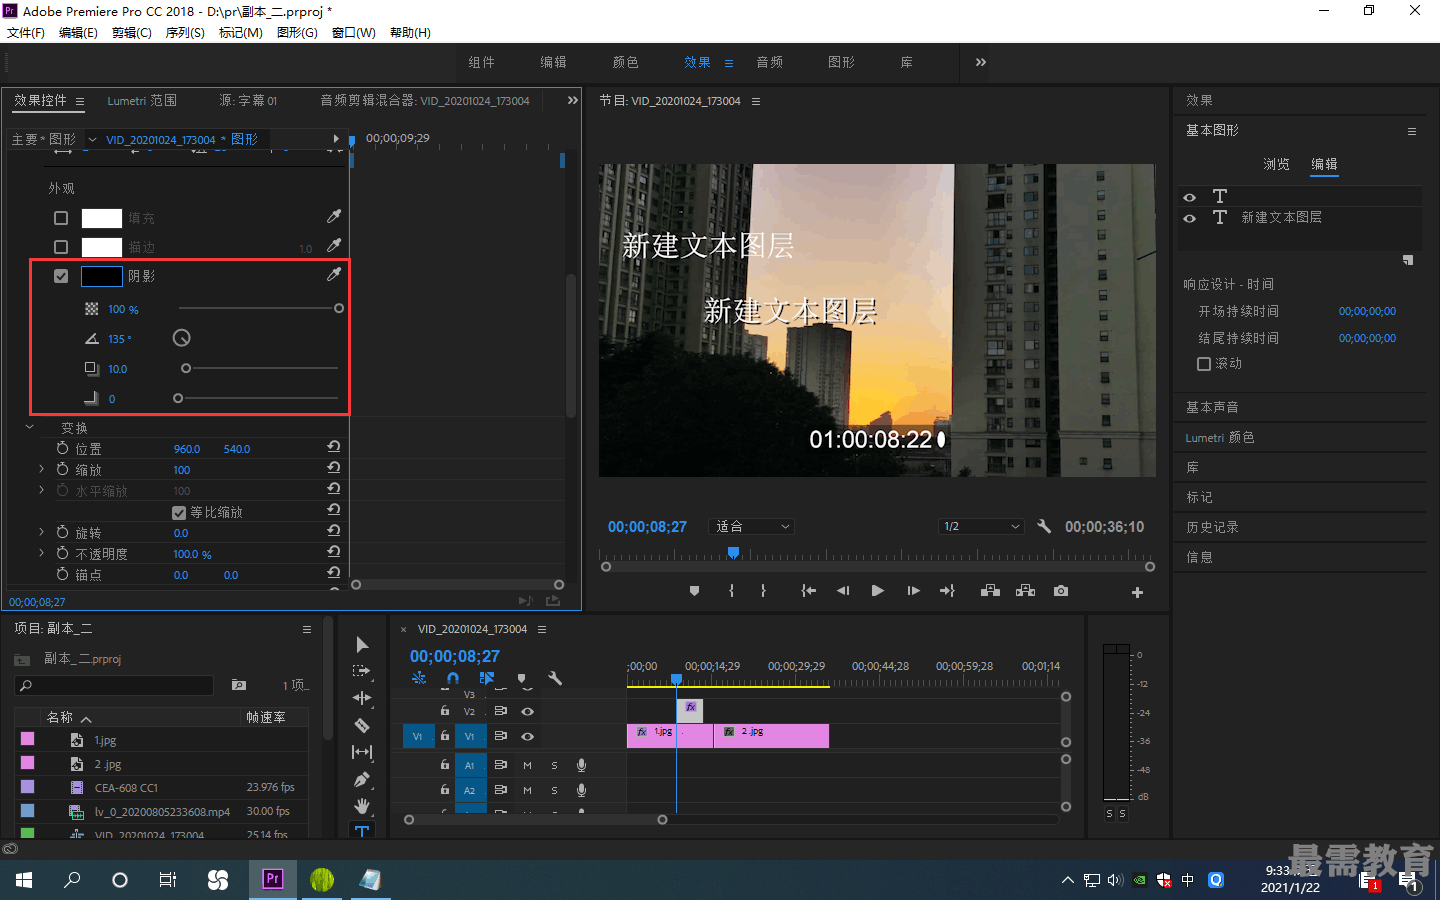This screenshot has width=1440, height=900.
Task: Go to Out point in Program monitor
Action: pos(947,591)
